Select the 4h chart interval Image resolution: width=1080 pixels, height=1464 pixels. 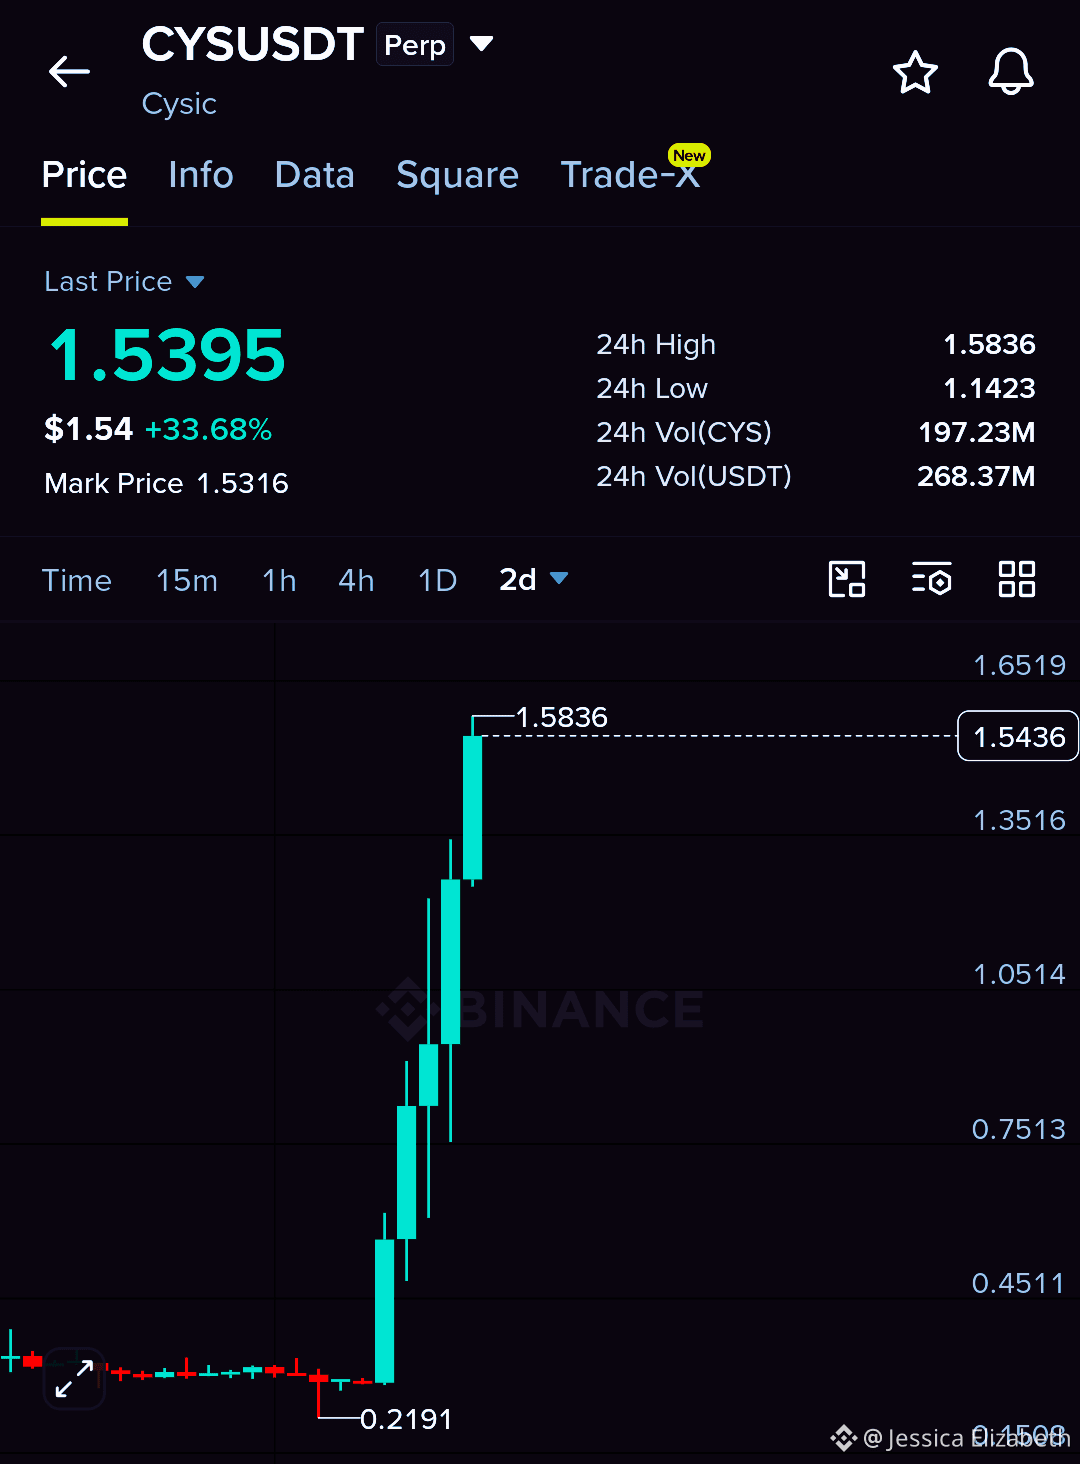[356, 580]
